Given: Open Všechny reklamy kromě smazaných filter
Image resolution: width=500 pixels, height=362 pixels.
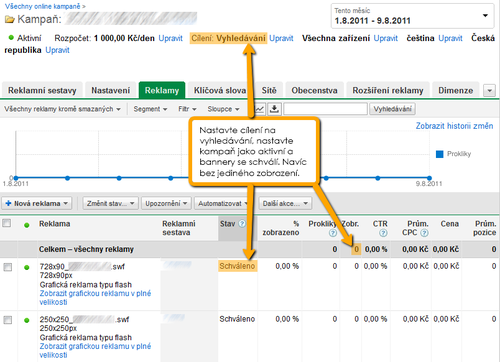Looking at the screenshot, I should pos(62,109).
